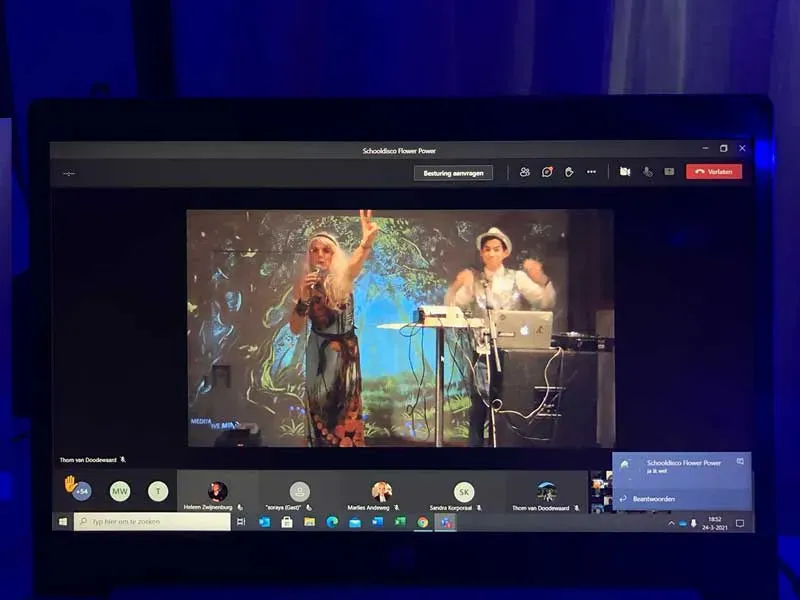Click the red Verlaten button

(x=714, y=172)
